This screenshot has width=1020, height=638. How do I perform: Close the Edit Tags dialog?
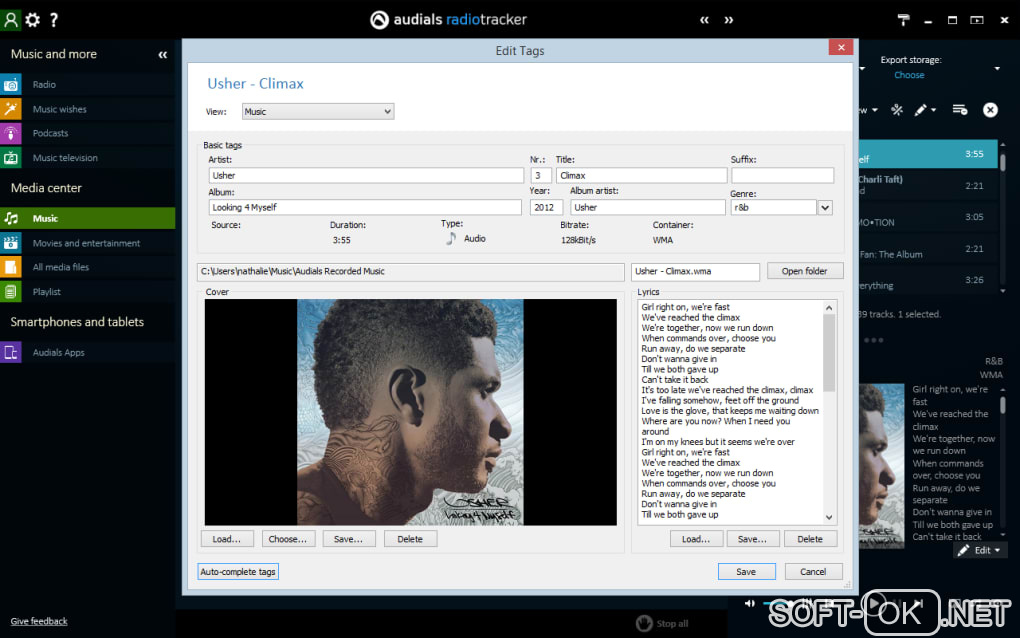pyautogui.click(x=840, y=47)
